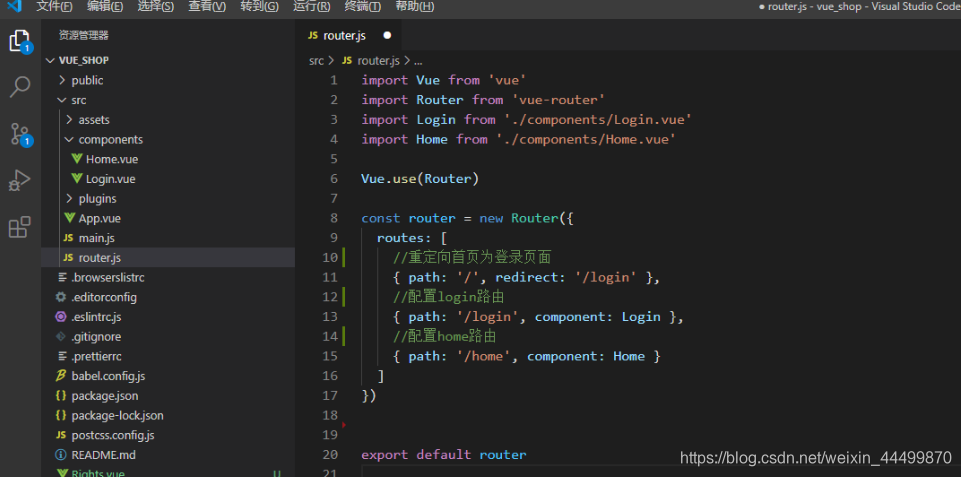
Task: Click './components/Home.vue' import path
Action: pos(586,139)
